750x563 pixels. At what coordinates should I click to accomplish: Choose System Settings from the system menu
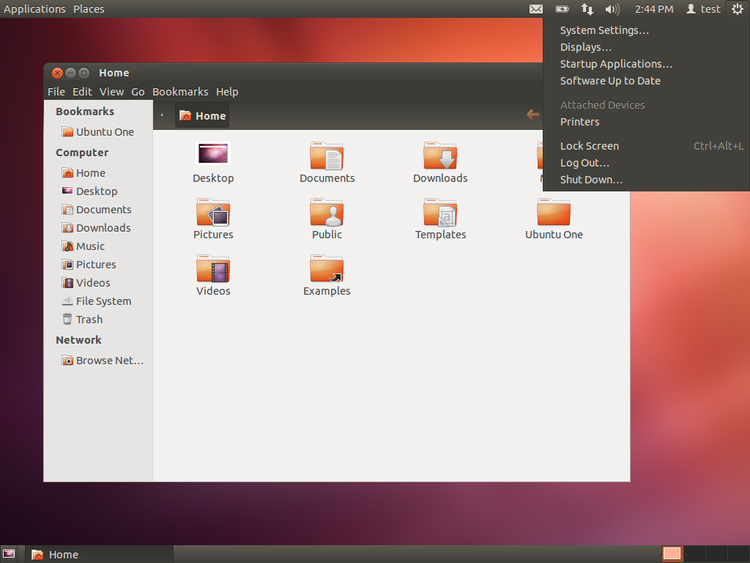604,31
